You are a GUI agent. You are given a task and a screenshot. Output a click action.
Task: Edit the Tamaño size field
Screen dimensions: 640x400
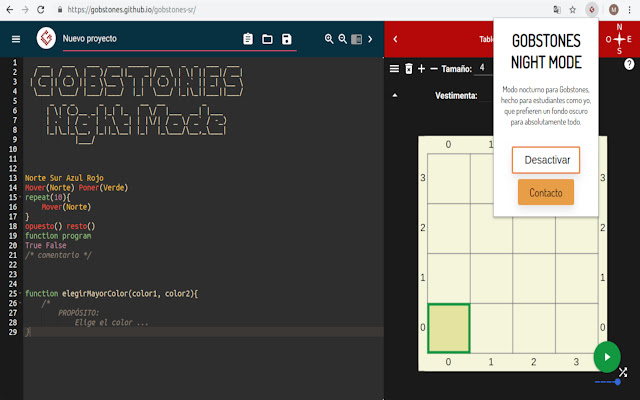(484, 68)
